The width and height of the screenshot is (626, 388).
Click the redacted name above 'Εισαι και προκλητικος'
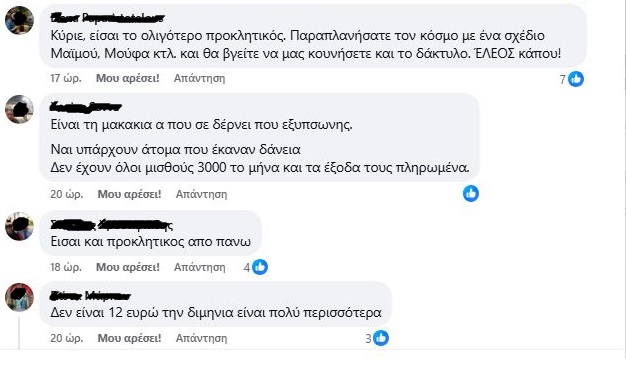pos(112,225)
